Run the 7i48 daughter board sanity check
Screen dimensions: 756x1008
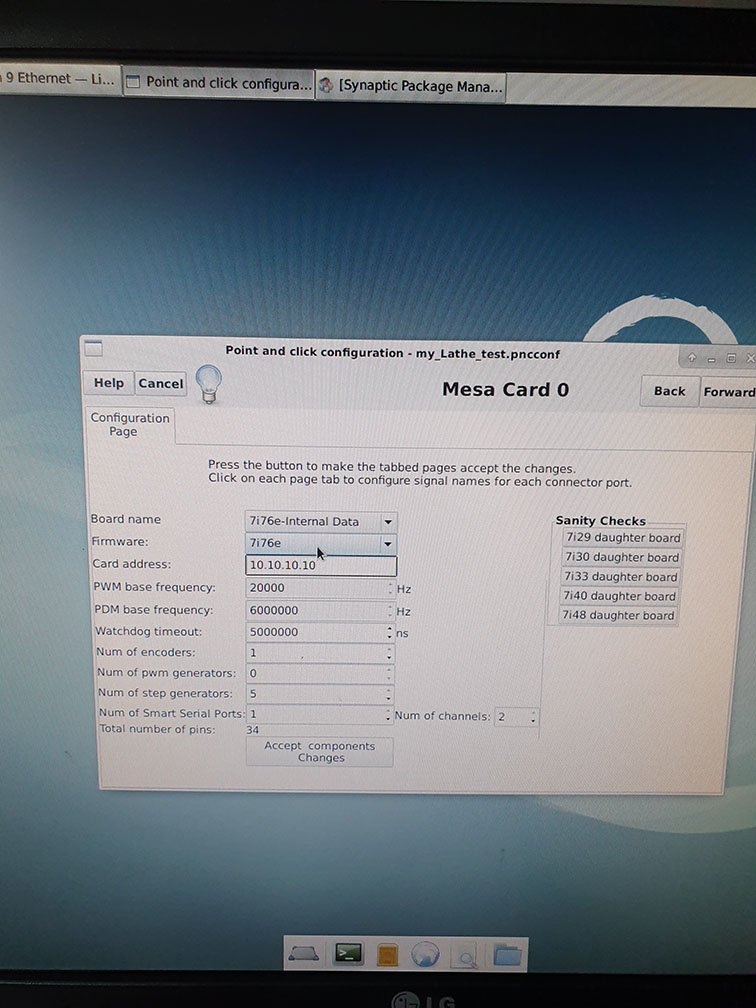[x=618, y=615]
